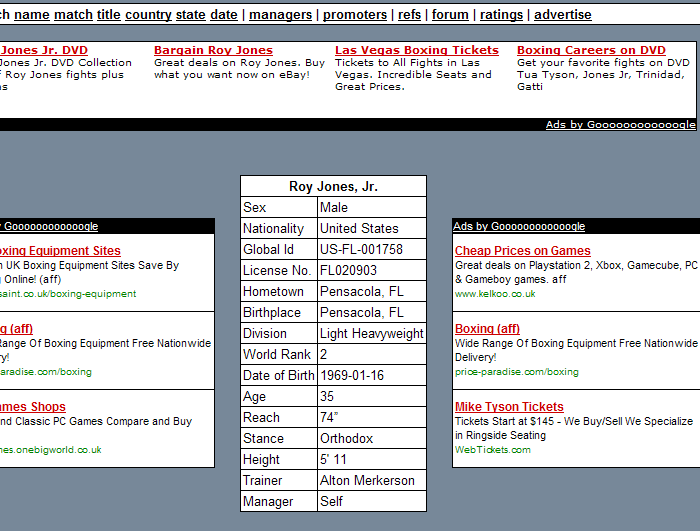Screen dimensions: 700x531
Task: Click left panel 'Ads by Google' link
Action: click(49, 226)
